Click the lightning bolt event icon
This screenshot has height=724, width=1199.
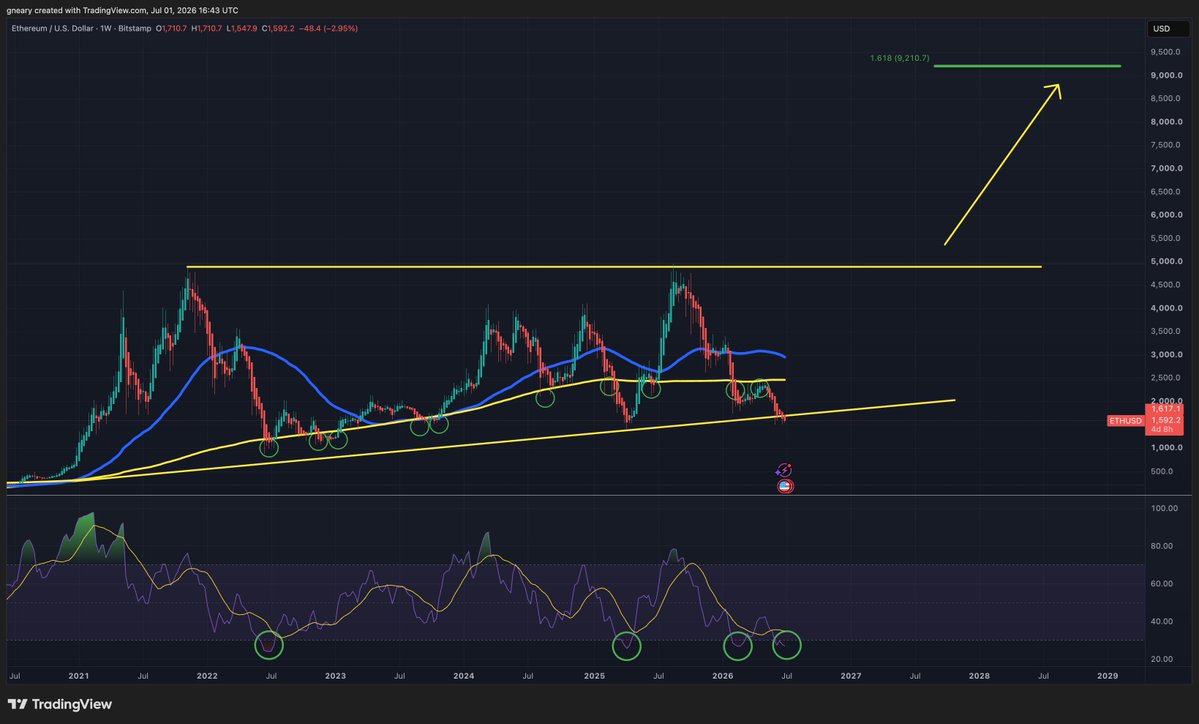784,470
